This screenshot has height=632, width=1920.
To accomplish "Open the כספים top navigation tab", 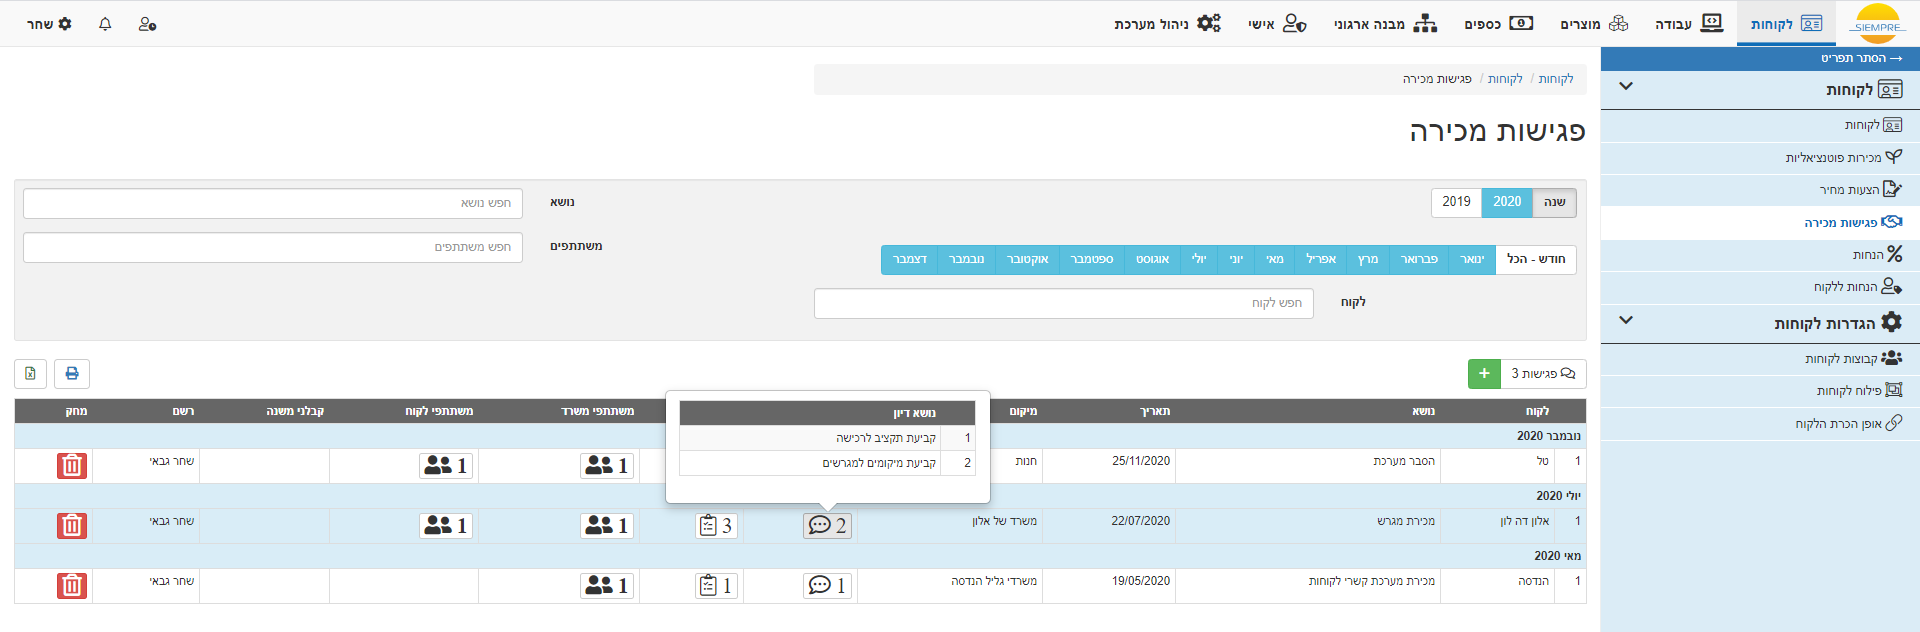I will pyautogui.click(x=1498, y=24).
